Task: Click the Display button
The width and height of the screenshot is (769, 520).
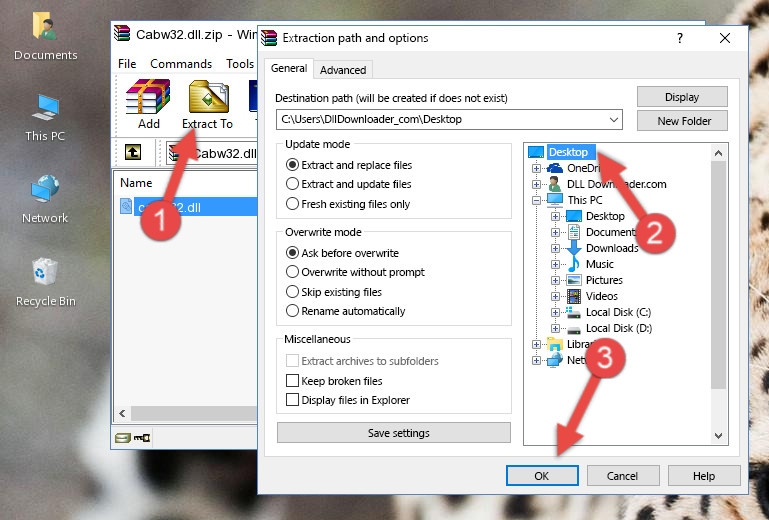Action: (x=682, y=97)
